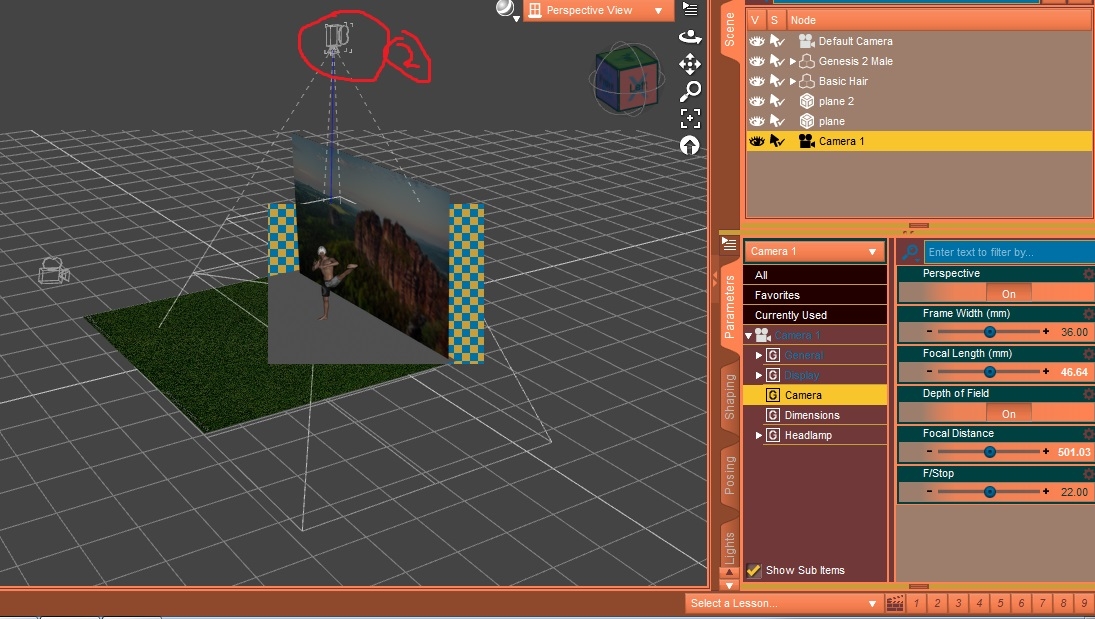Expand the Headlamp parameter group
Image resolution: width=1095 pixels, height=619 pixels.
758,435
